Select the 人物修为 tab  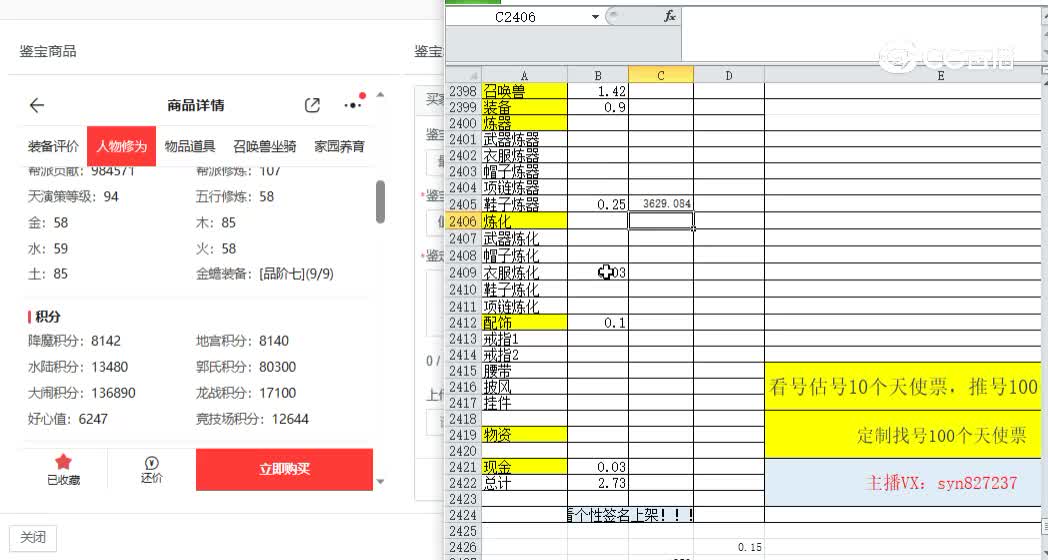[x=122, y=146]
